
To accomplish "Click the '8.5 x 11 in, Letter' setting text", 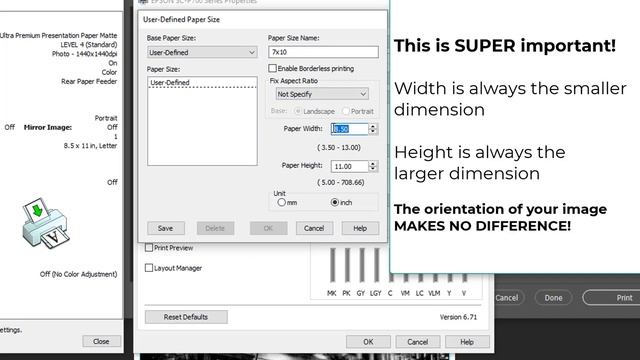I will [x=90, y=146].
